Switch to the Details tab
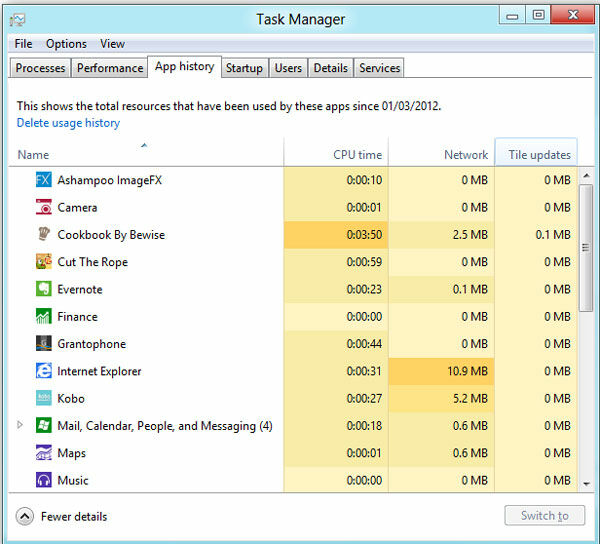Screen dimensions: 600x544 coord(331,68)
